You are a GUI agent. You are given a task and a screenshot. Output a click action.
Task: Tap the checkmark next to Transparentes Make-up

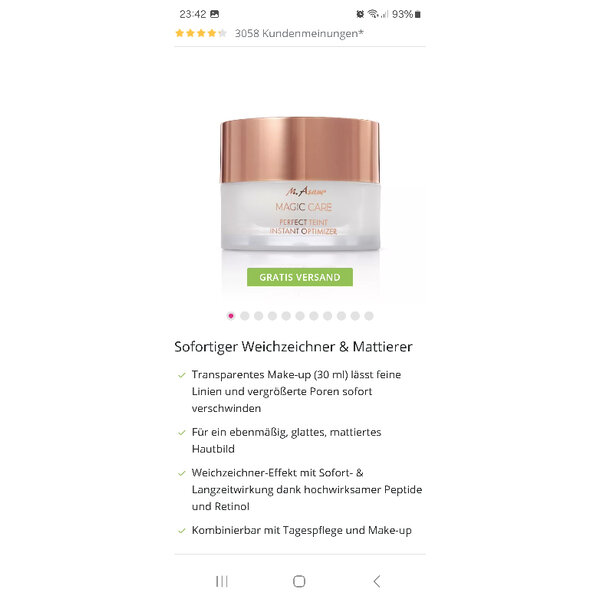(x=182, y=375)
